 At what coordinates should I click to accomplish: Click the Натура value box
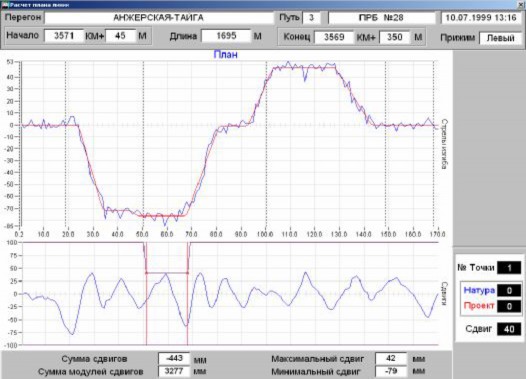point(509,290)
